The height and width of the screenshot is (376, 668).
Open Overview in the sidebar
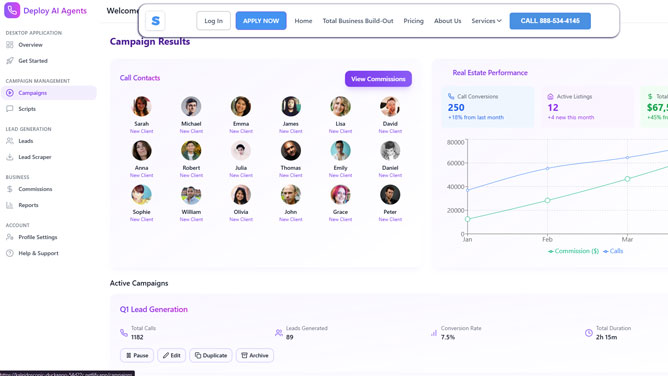click(49, 45)
